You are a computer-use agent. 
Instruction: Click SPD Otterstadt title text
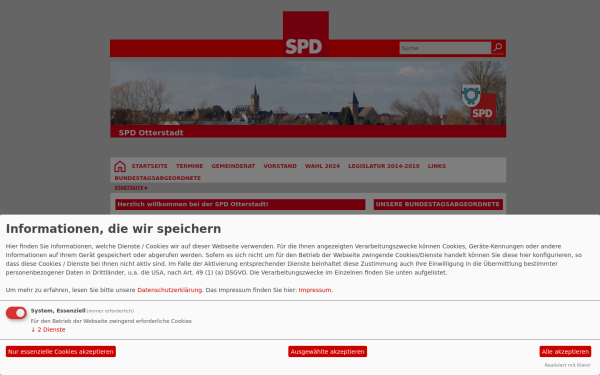point(151,132)
